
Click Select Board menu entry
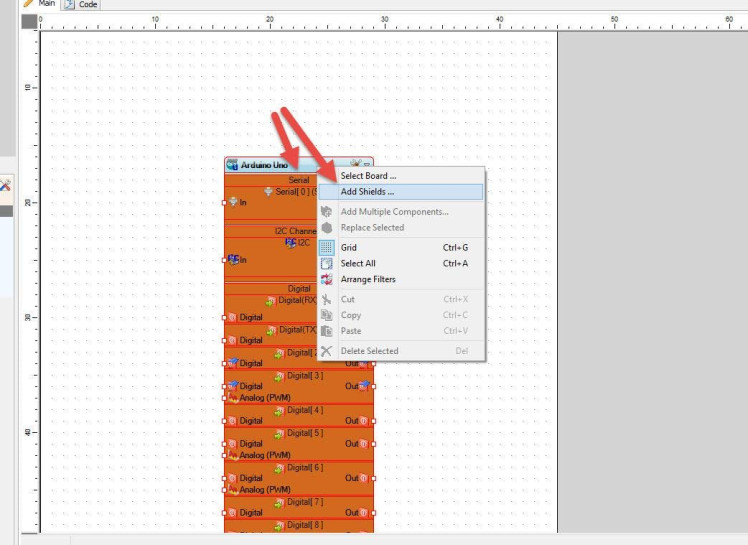pos(368,176)
